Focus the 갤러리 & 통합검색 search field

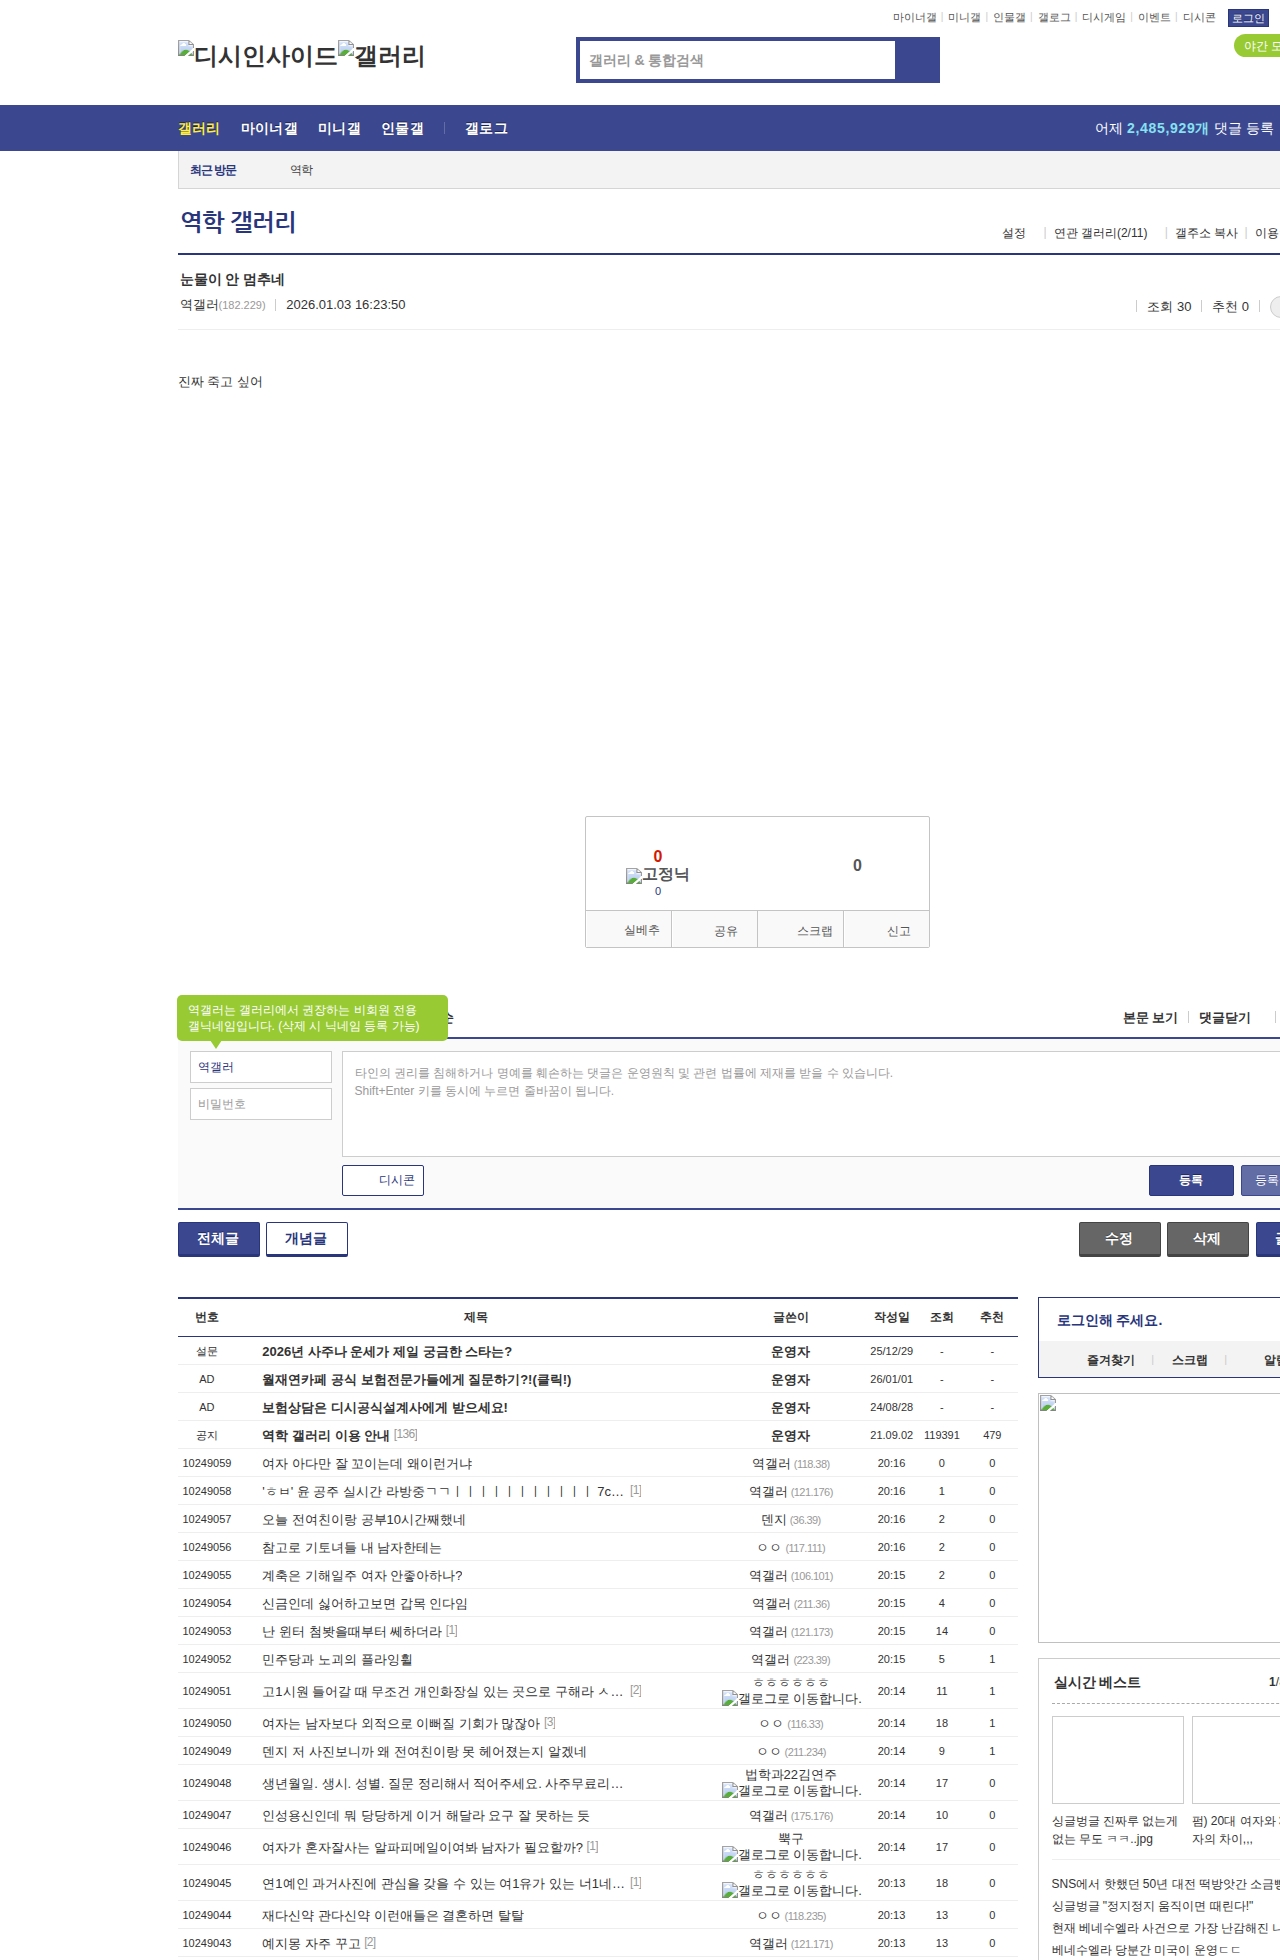[x=737, y=60]
